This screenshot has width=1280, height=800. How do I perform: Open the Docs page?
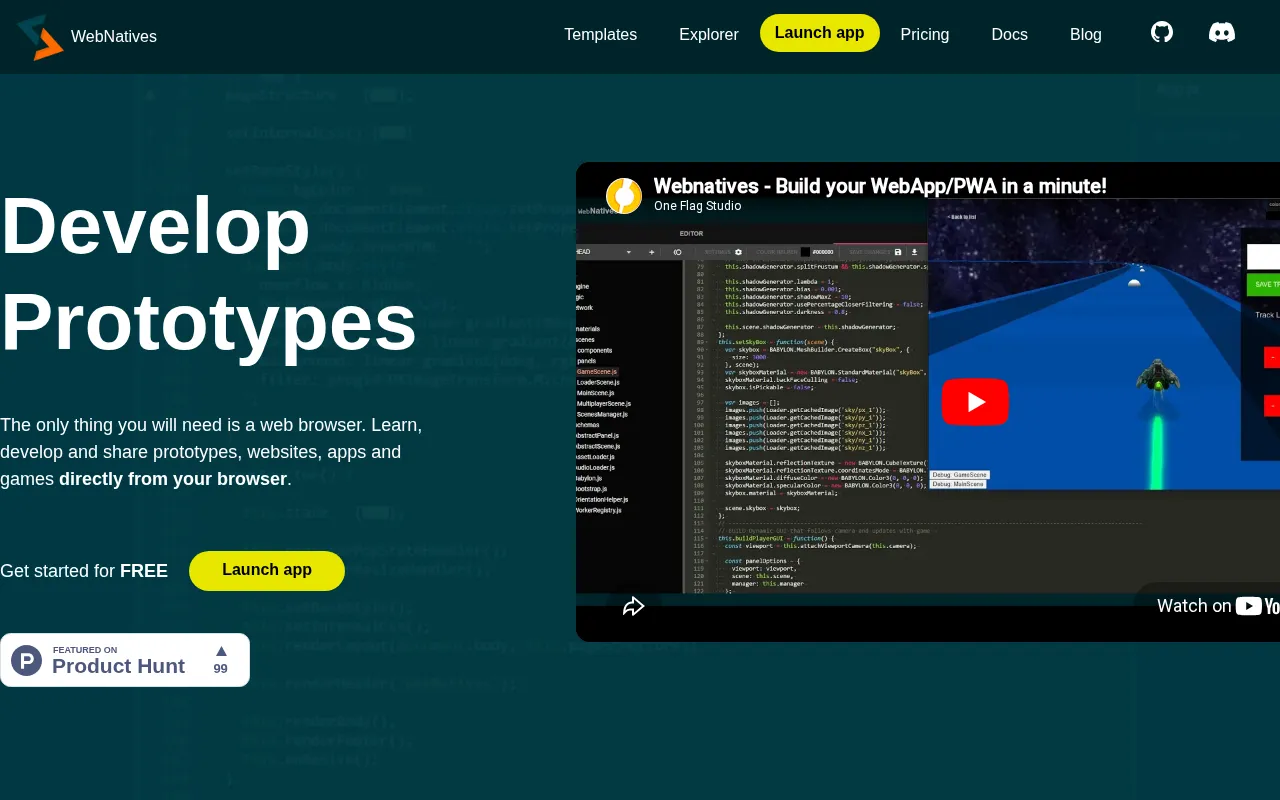coord(1009,34)
